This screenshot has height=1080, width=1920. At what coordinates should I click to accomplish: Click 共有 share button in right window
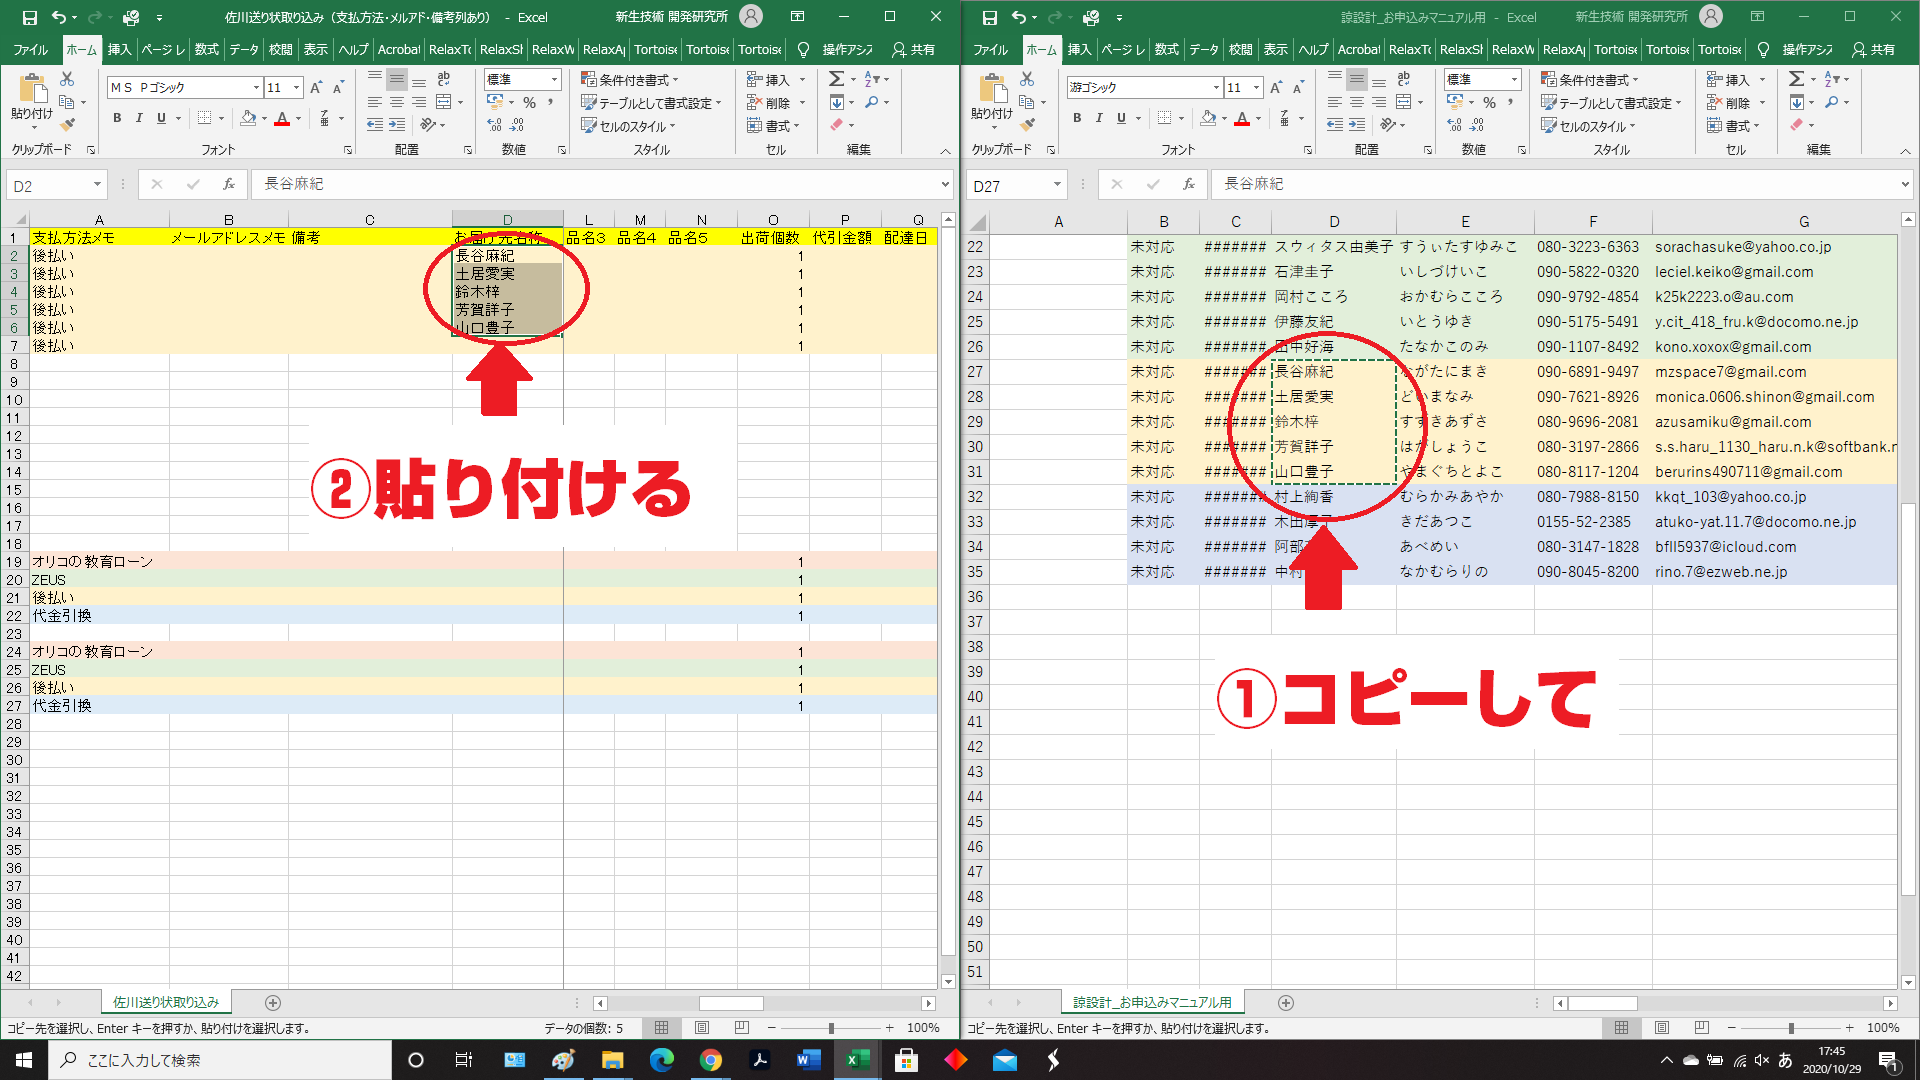click(1873, 49)
